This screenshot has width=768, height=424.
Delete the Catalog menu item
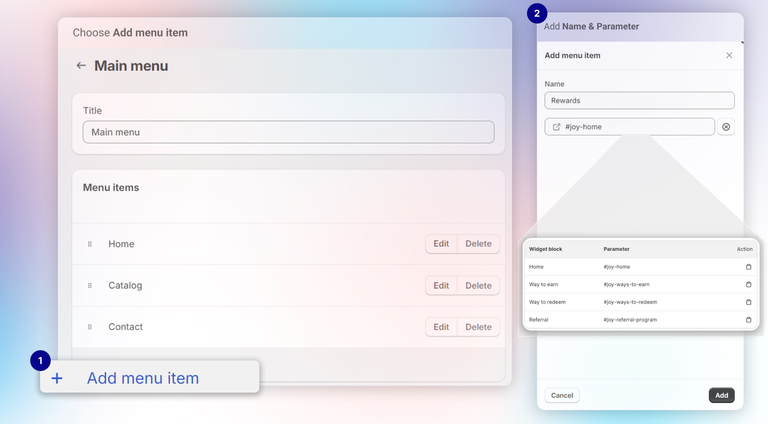pyautogui.click(x=478, y=286)
